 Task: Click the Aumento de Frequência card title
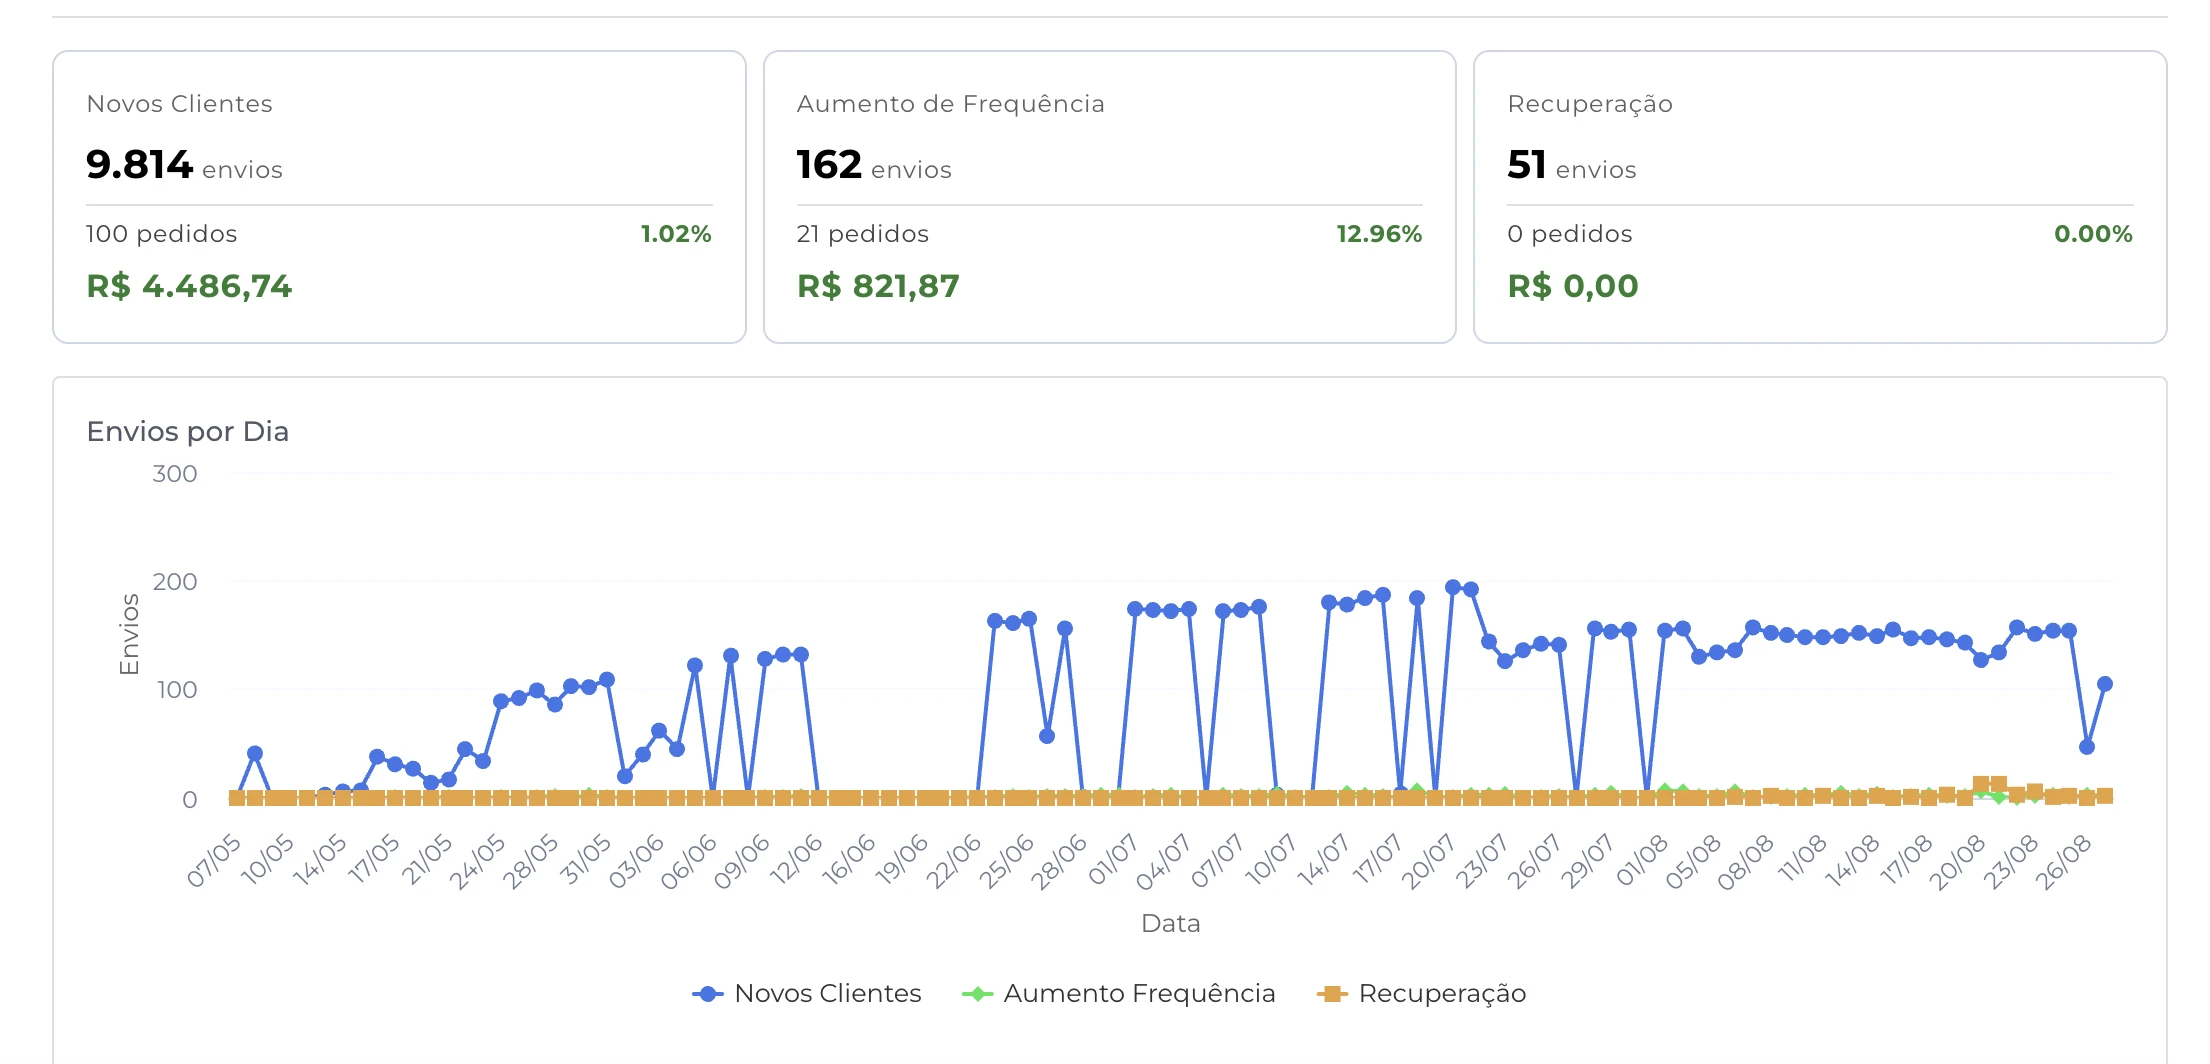[950, 104]
